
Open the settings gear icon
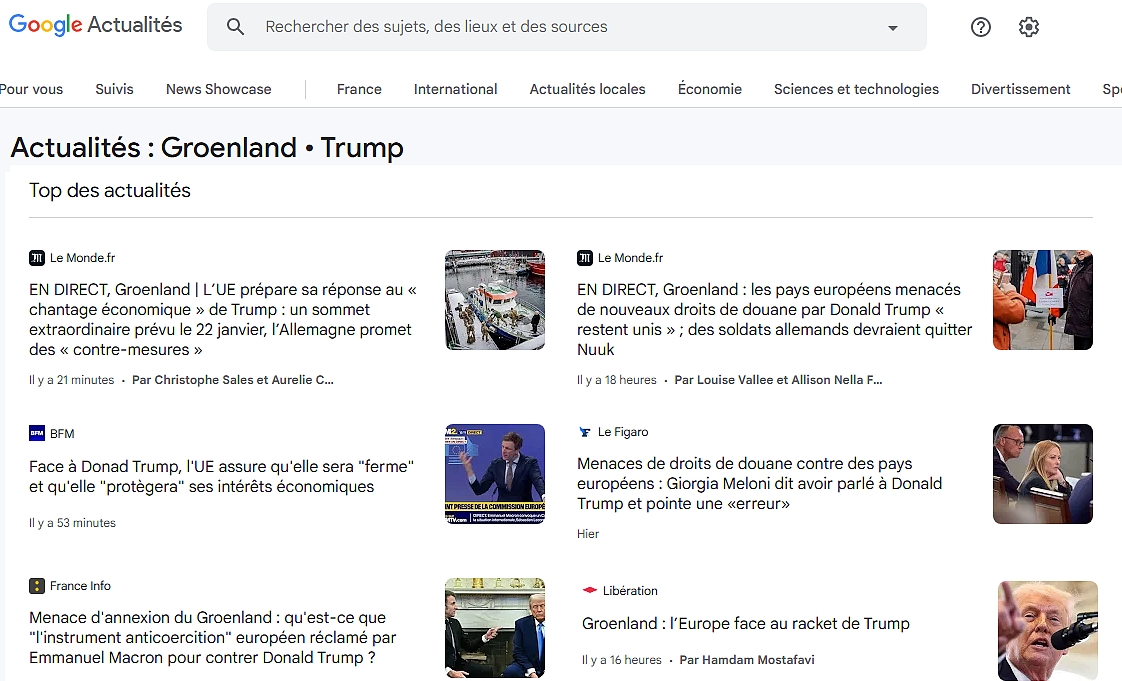(x=1028, y=27)
